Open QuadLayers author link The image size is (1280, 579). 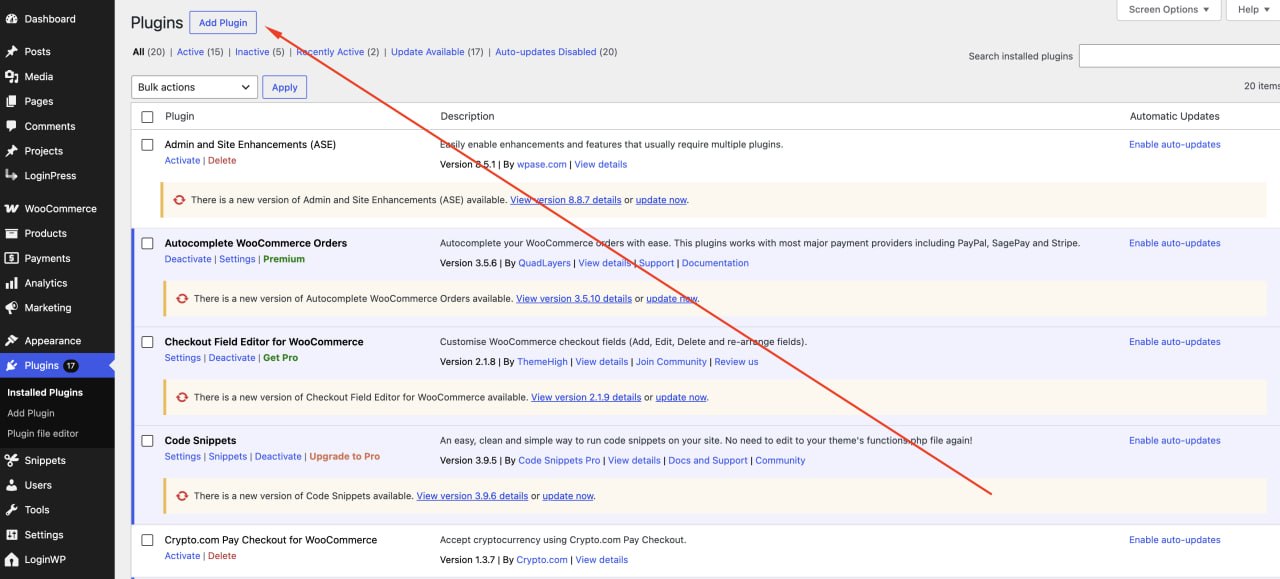point(545,264)
